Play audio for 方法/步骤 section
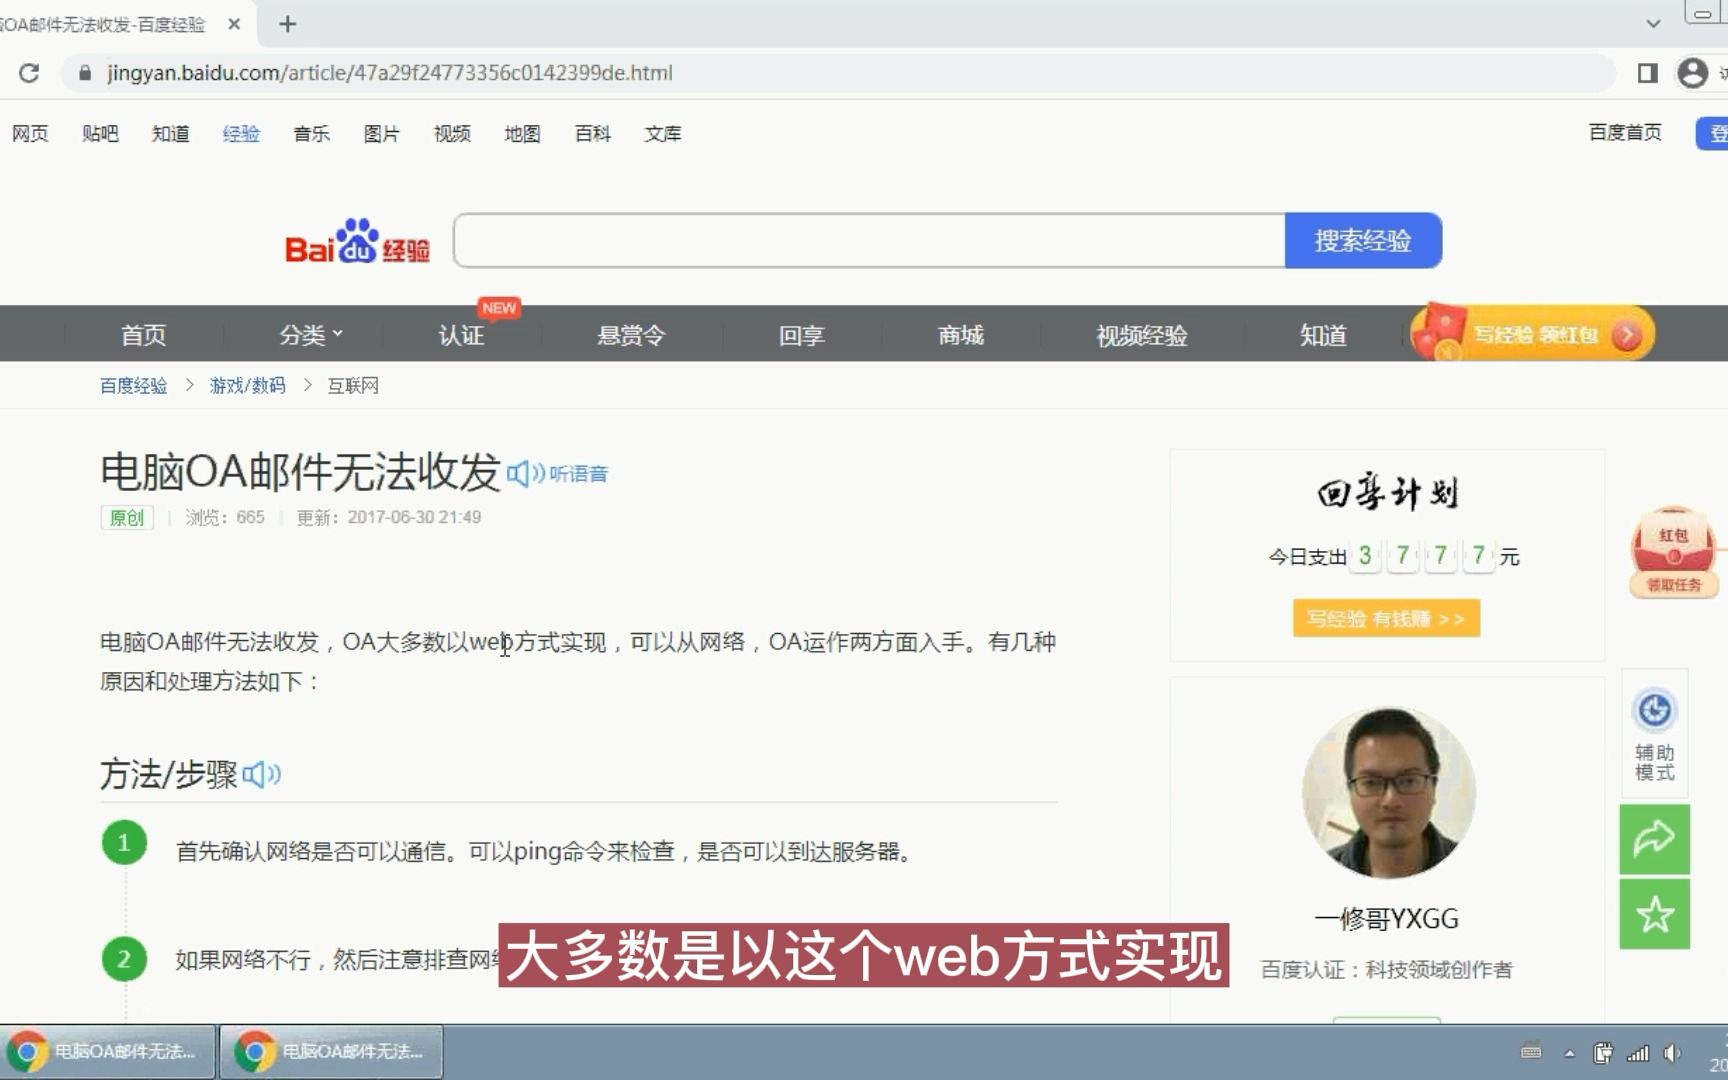 (x=262, y=774)
